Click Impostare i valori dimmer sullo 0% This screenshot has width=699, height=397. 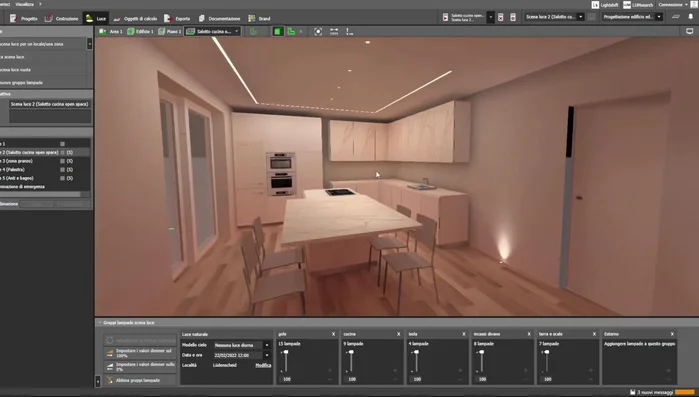[x=140, y=367]
